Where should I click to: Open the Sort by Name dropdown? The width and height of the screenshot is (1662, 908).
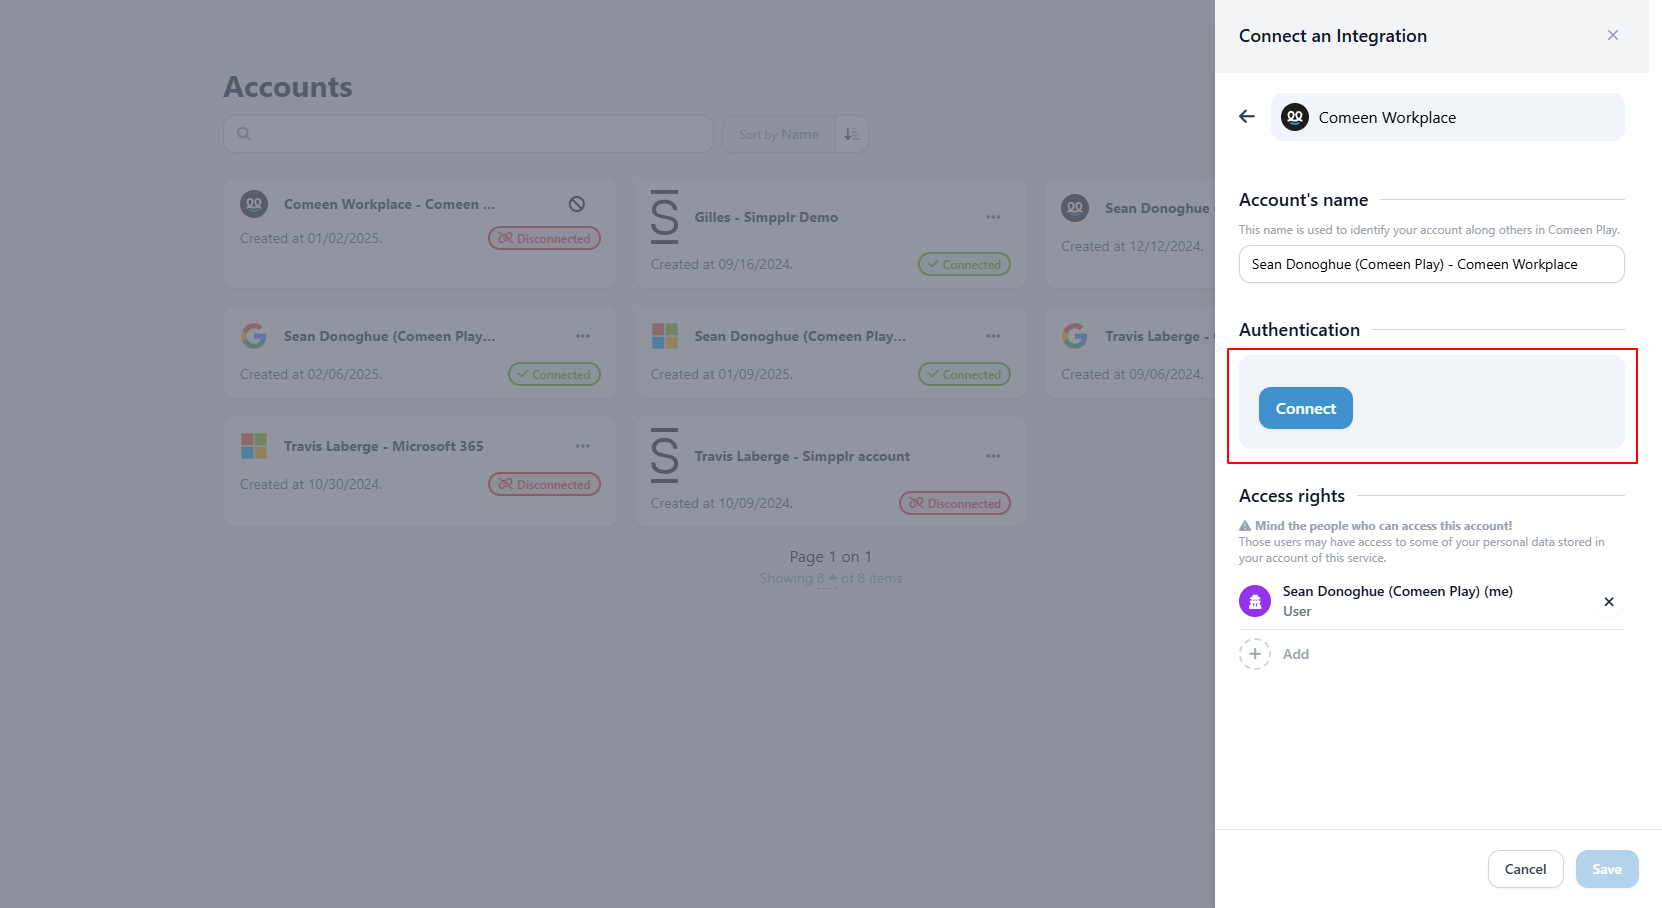779,134
